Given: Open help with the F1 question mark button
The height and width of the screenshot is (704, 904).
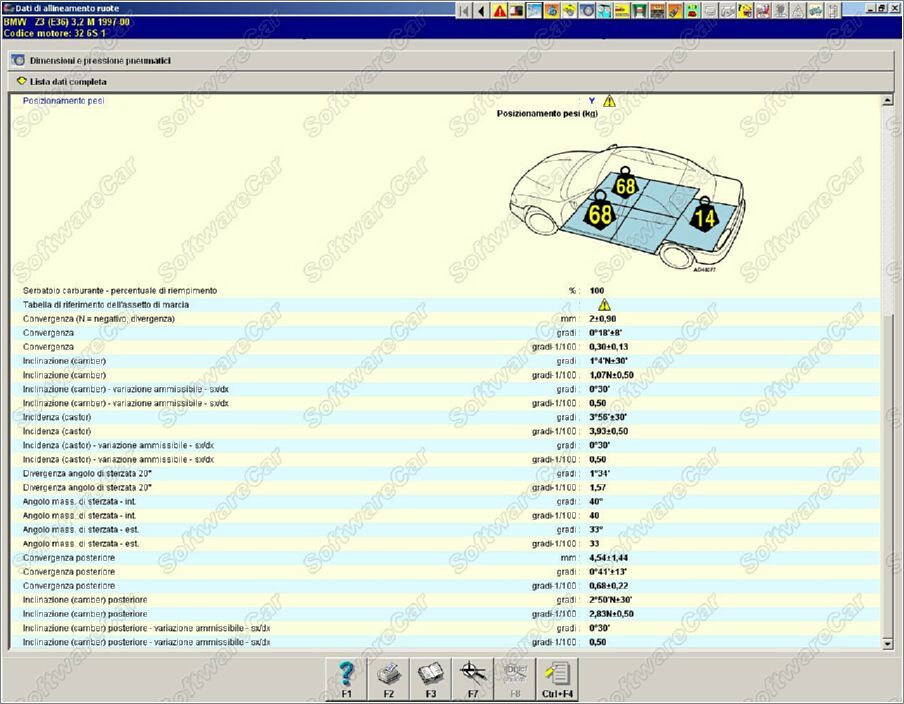Looking at the screenshot, I should [x=346, y=679].
